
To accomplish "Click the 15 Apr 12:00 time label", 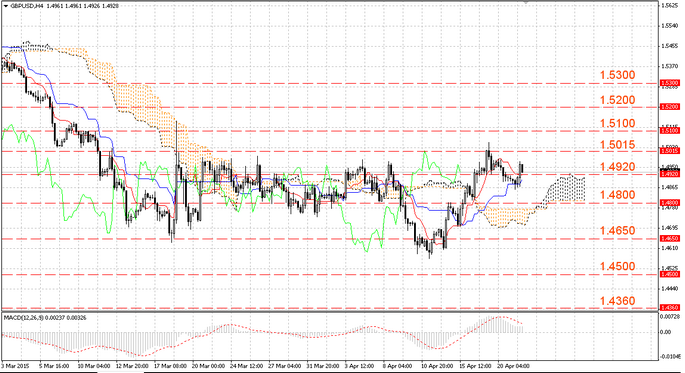I will point(475,366).
